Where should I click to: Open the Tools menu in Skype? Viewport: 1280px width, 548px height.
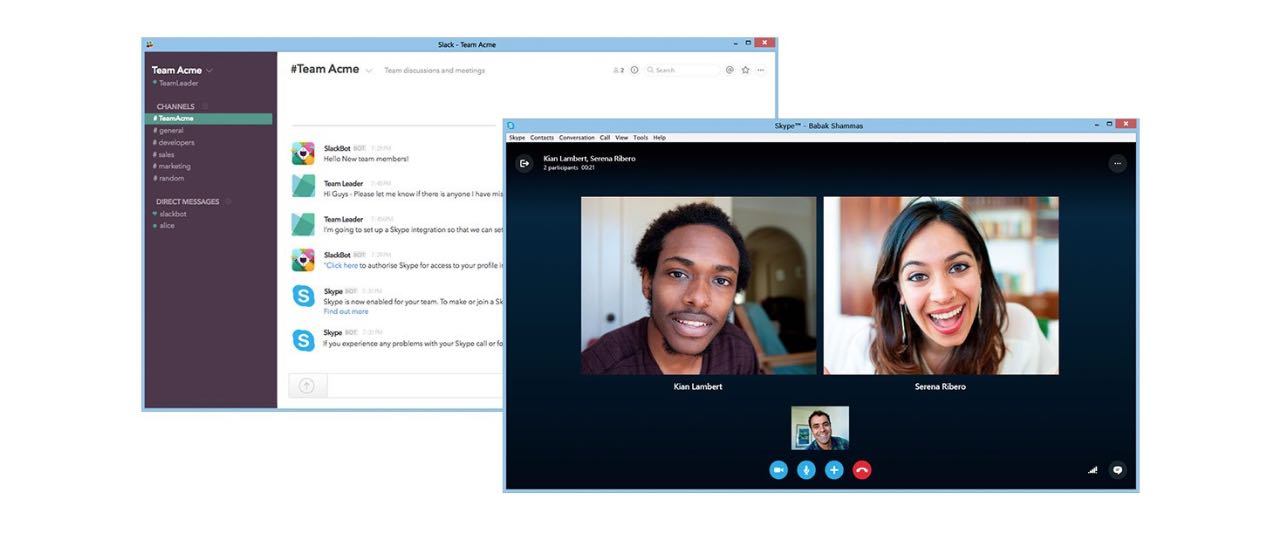tap(641, 137)
